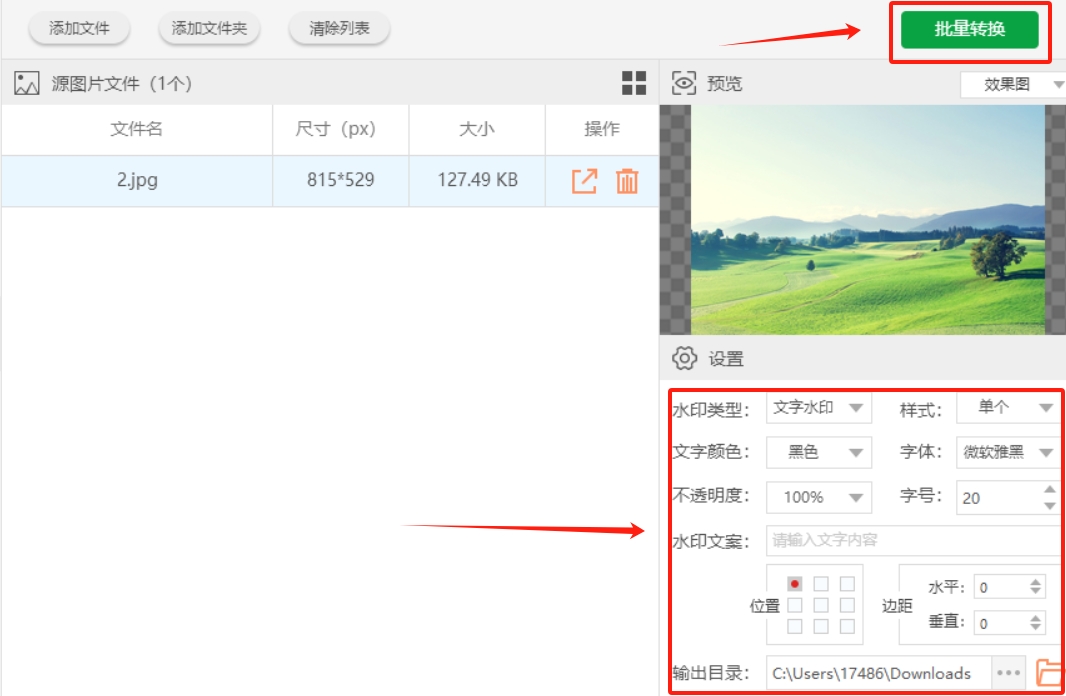Click the 水印文案 text input field

pyautogui.click(x=913, y=540)
